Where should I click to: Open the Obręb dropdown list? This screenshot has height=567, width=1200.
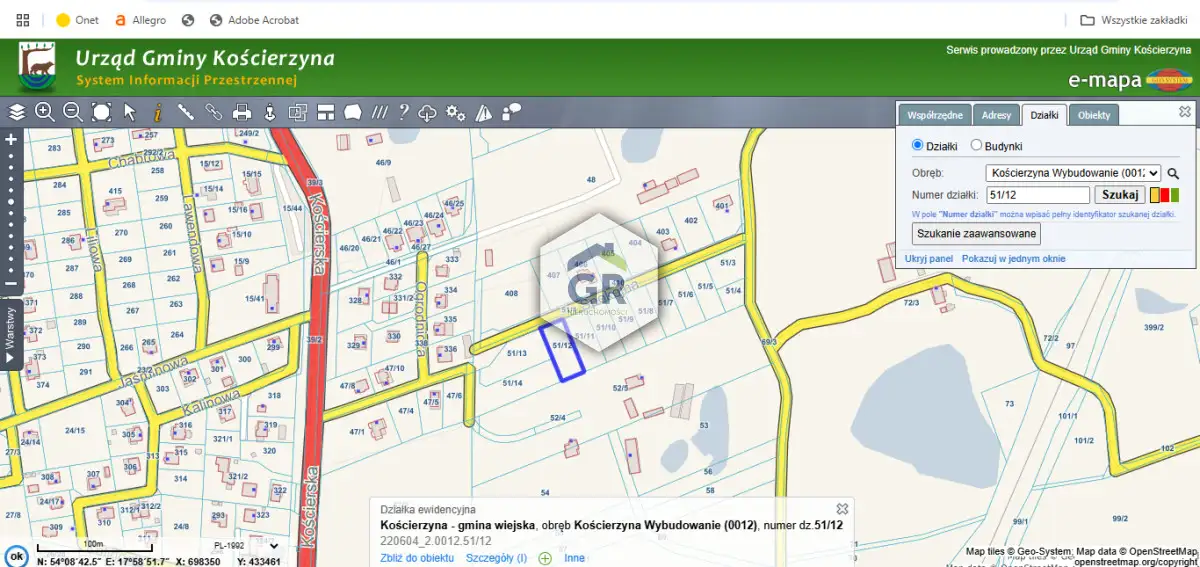pos(1072,173)
